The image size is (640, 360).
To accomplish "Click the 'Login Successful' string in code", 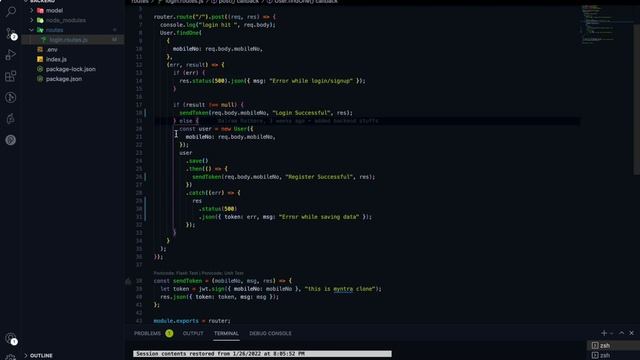I will pos(302,113).
